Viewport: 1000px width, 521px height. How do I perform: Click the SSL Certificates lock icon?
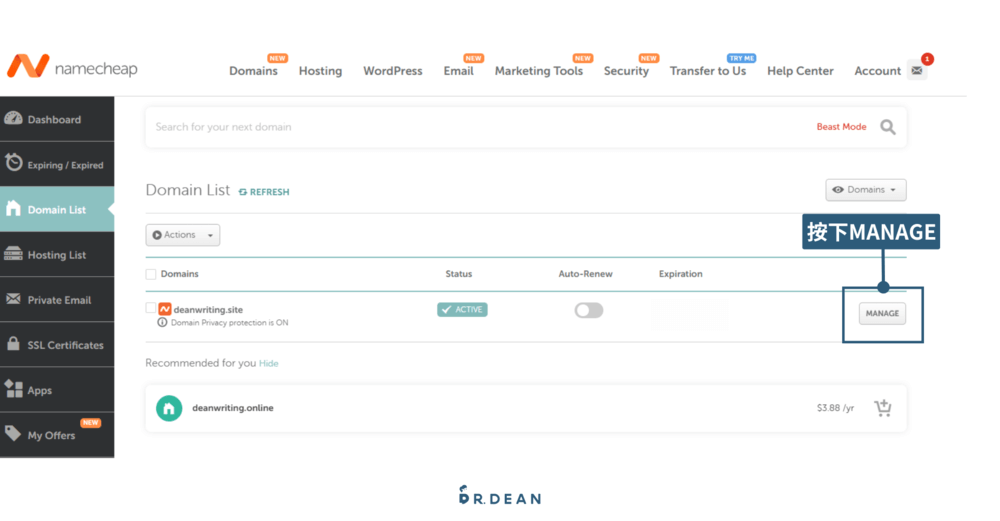click(13, 344)
